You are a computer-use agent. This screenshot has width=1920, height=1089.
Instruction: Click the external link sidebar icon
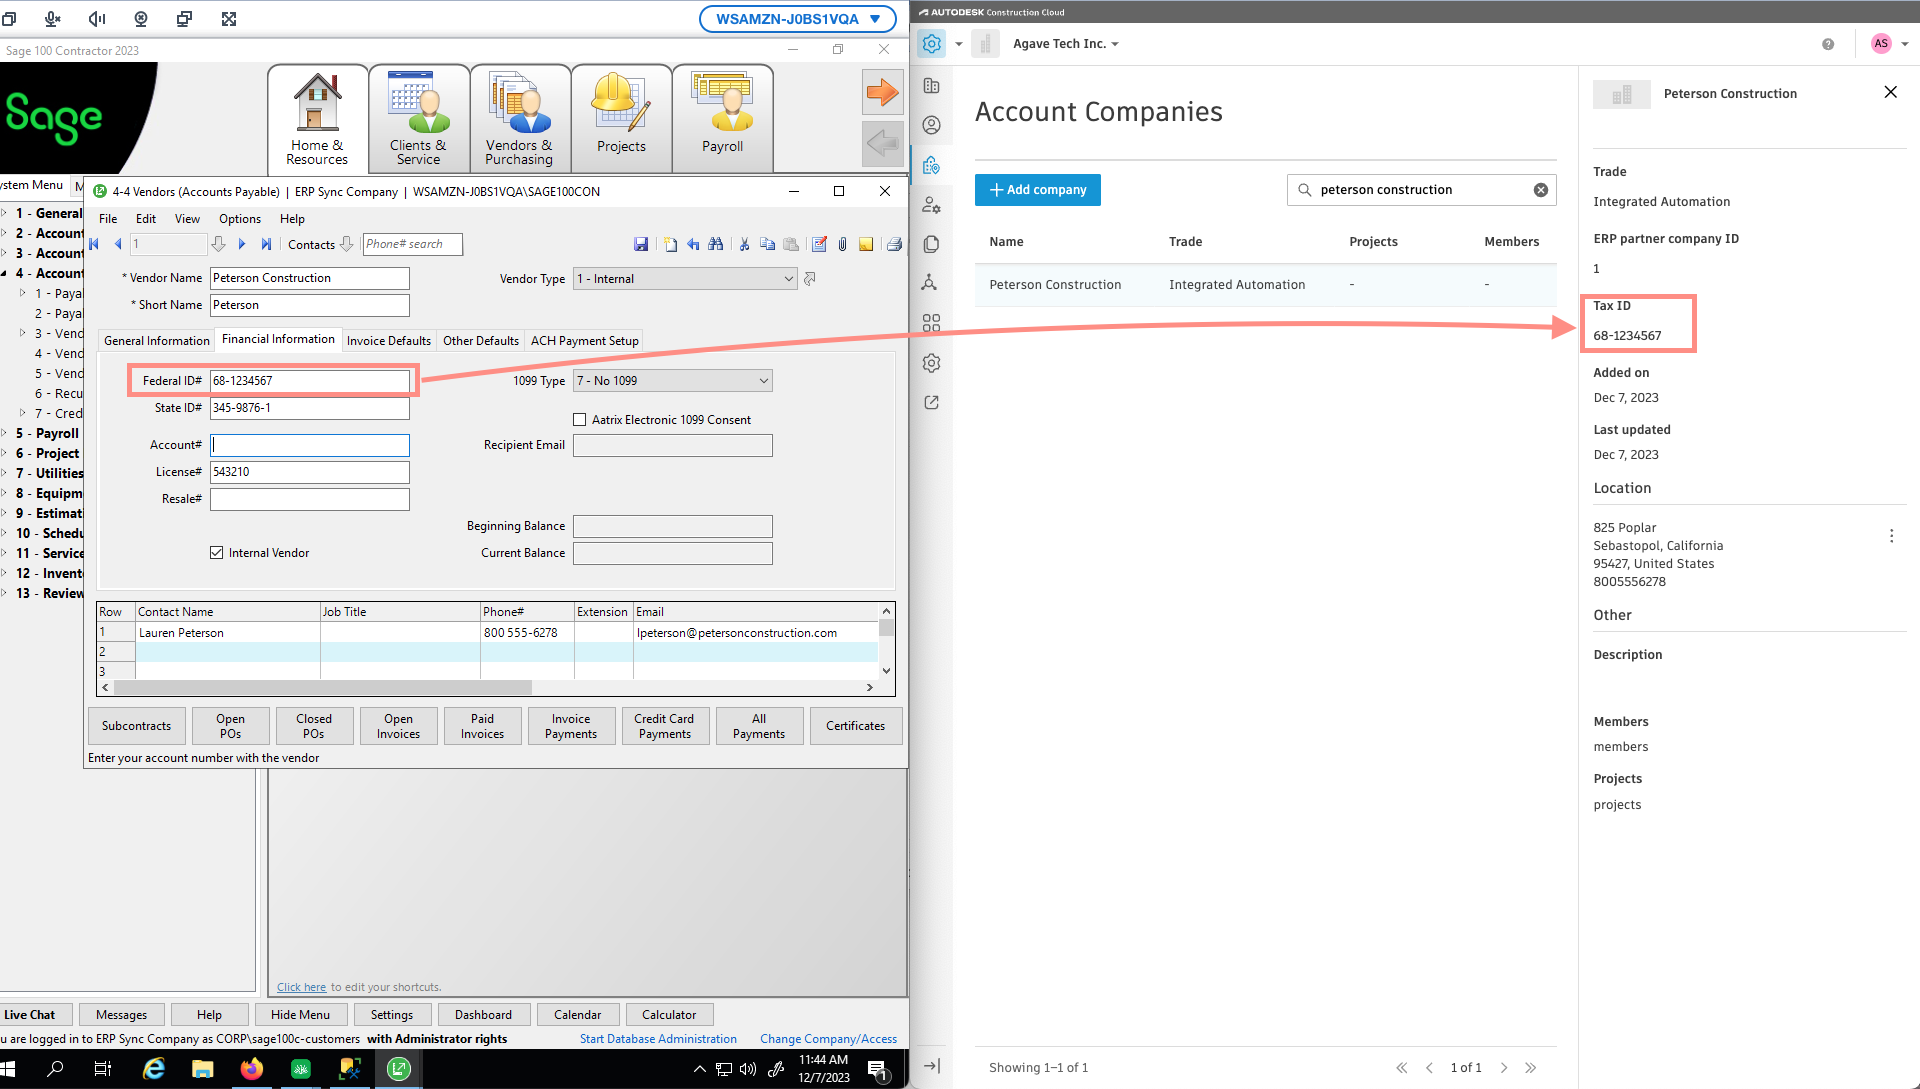[x=932, y=402]
